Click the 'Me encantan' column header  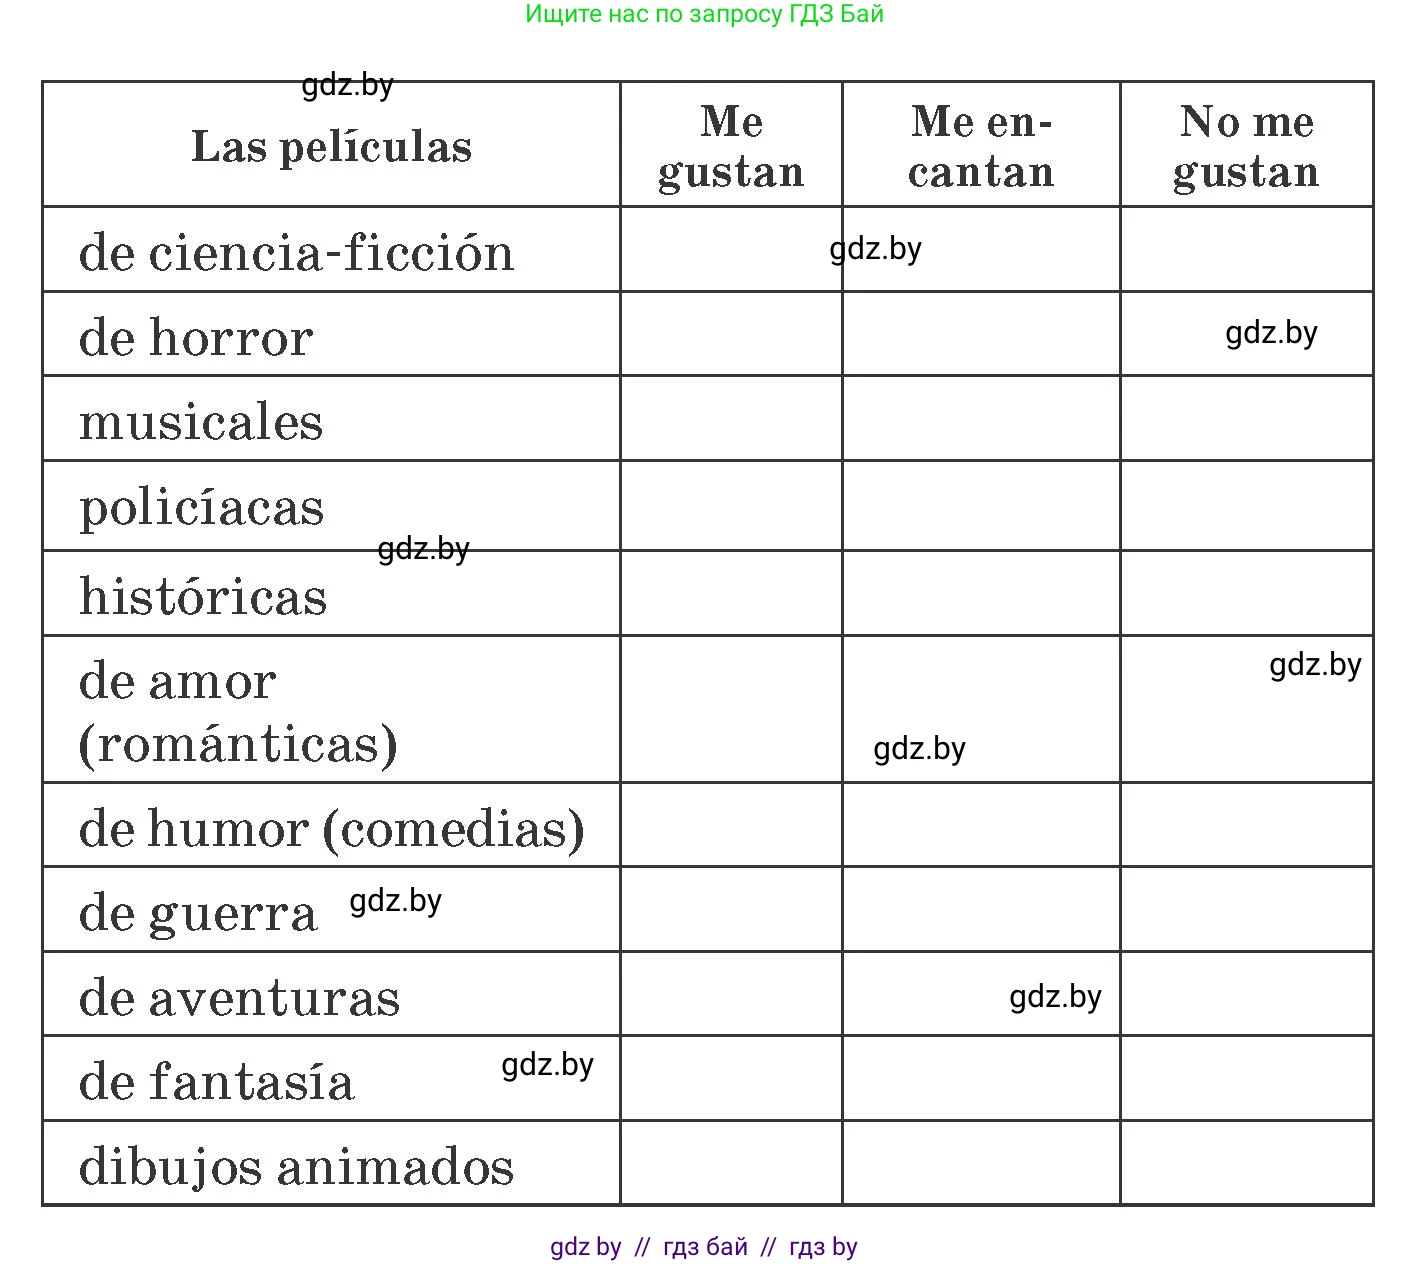pos(981,146)
